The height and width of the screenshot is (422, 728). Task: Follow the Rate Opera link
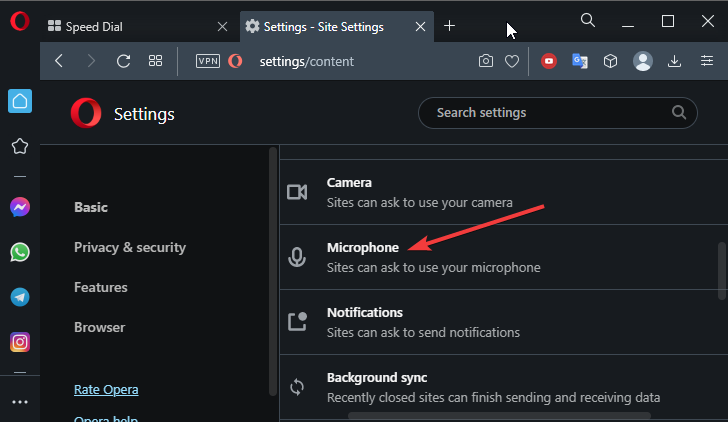[106, 390]
